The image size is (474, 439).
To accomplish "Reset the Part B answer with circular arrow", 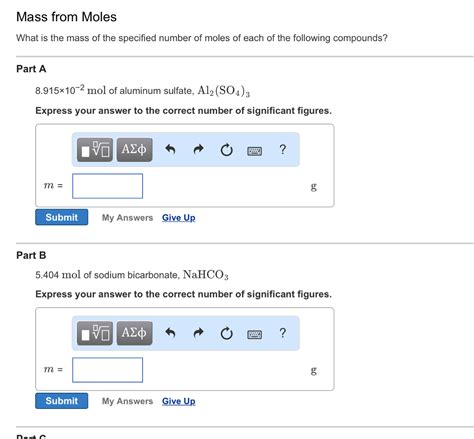I will [227, 333].
